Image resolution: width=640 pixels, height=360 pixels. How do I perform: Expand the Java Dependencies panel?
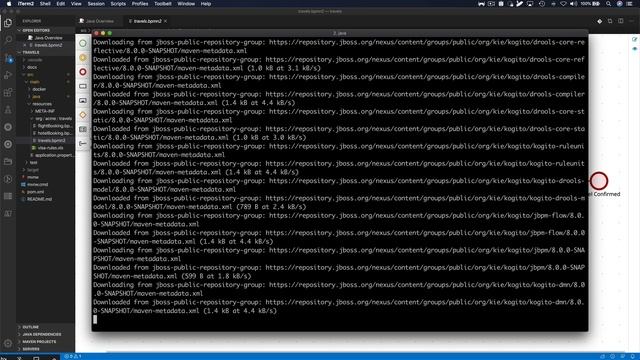[45, 334]
